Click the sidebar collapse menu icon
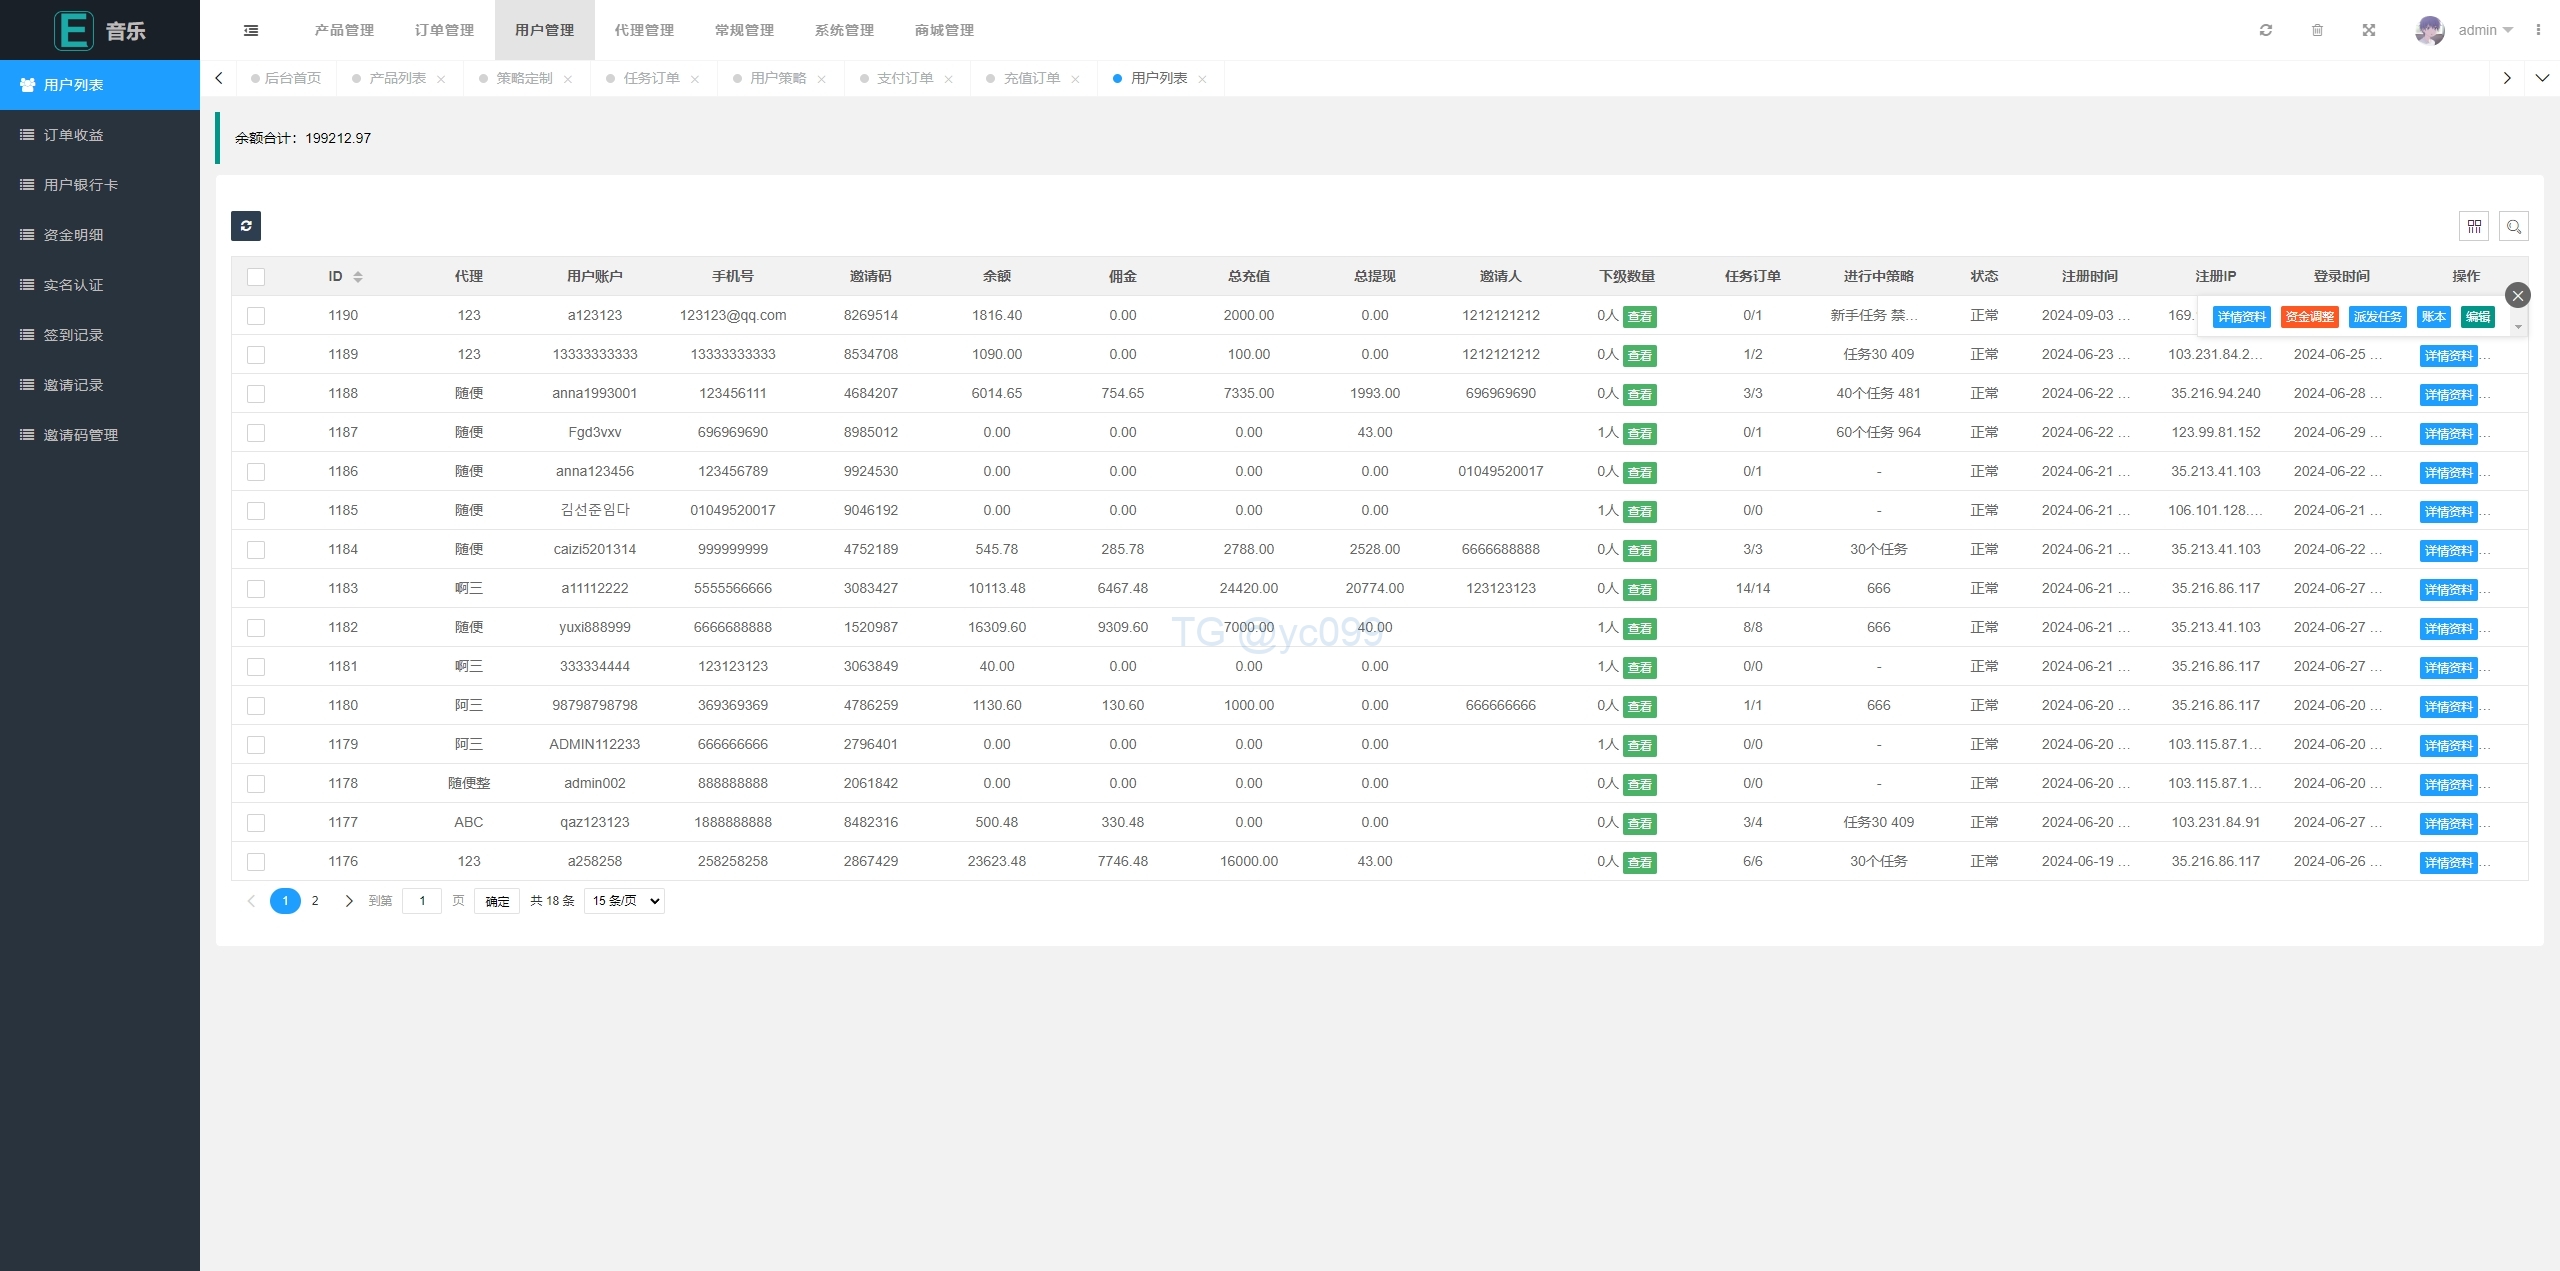Viewport: 2560px width, 1271px height. pos(251,30)
